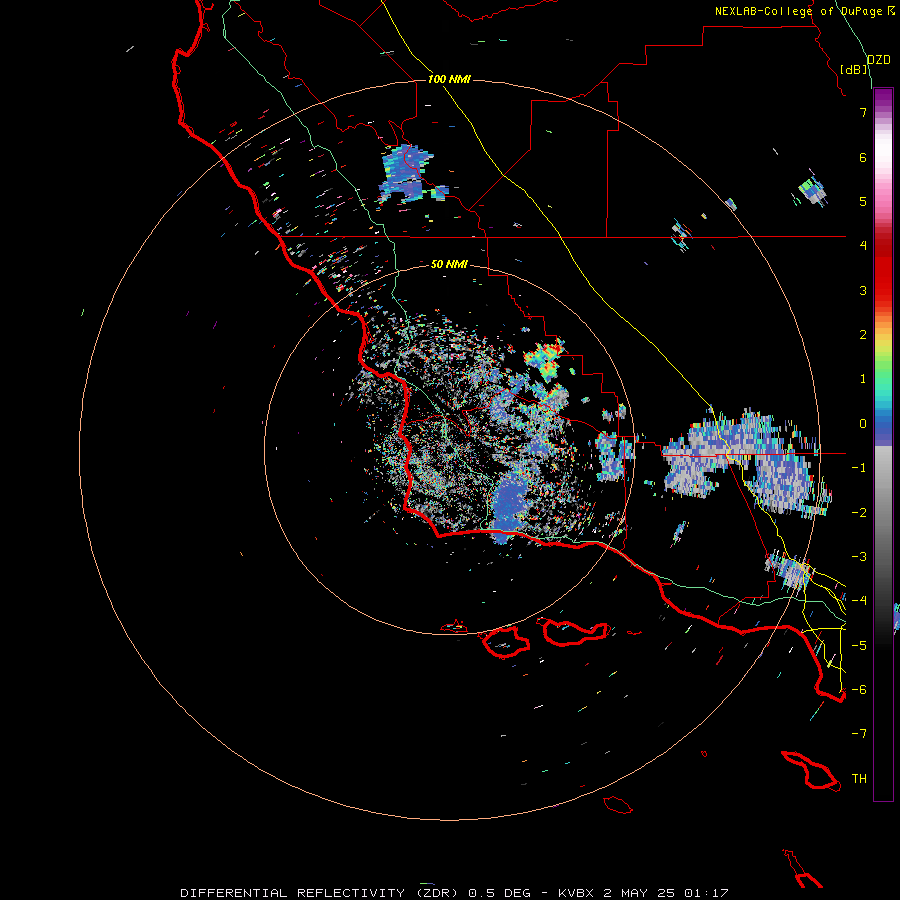
Task: Pick the yellow-green band of the color bar
Action: [x=883, y=350]
